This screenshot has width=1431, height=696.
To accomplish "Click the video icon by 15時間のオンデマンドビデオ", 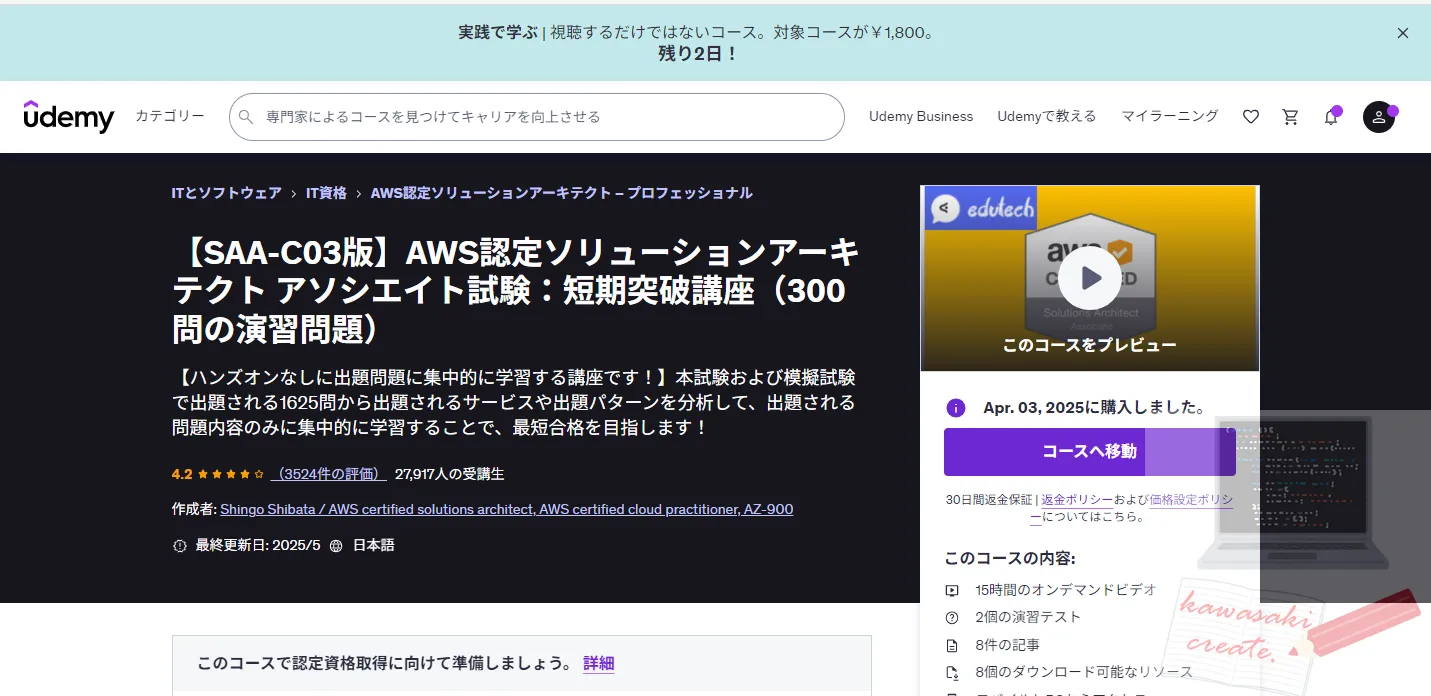I will click(x=953, y=591).
